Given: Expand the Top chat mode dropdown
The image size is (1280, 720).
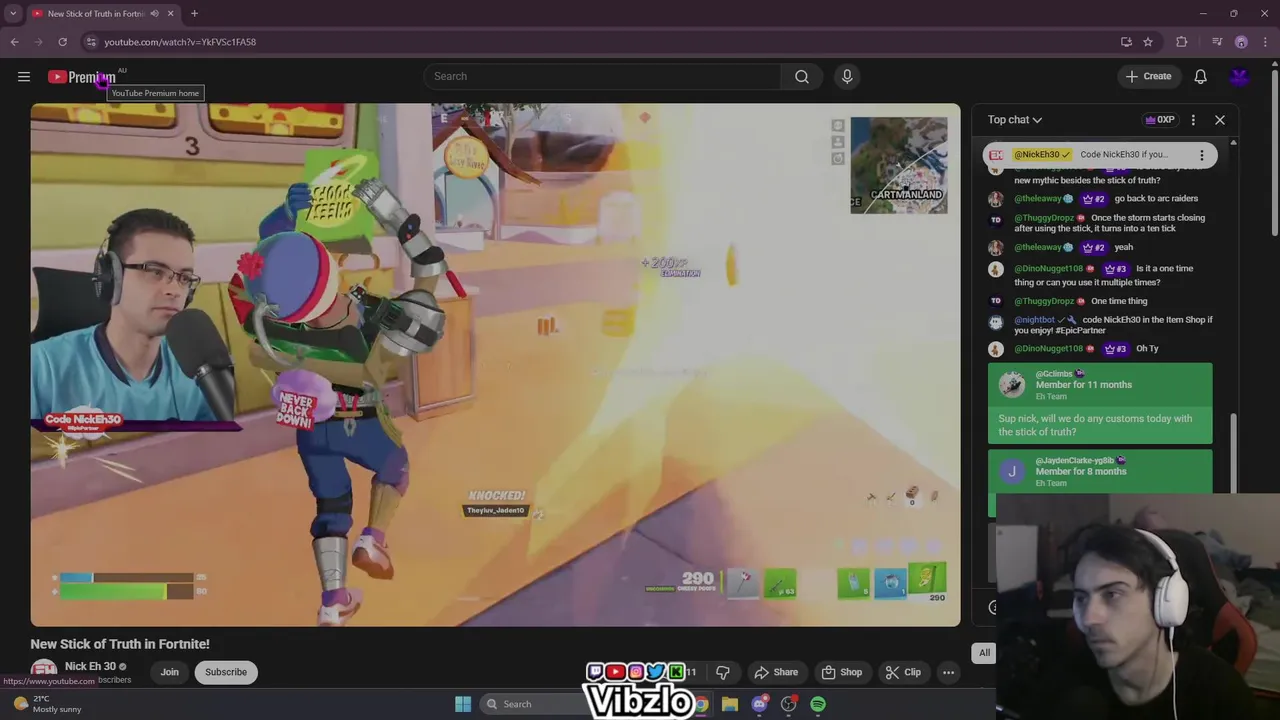Looking at the screenshot, I should point(1015,120).
